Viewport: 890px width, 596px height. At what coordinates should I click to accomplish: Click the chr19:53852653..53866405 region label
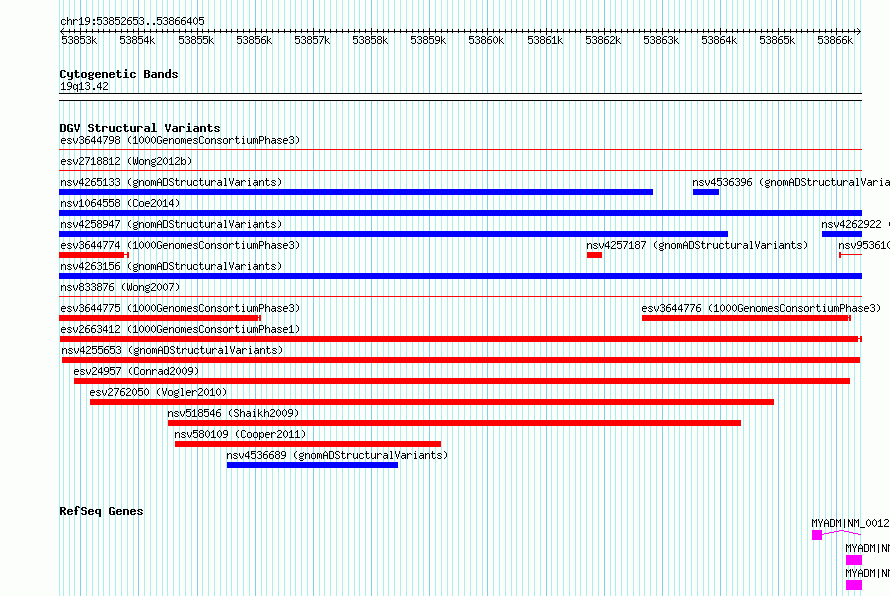click(132, 21)
